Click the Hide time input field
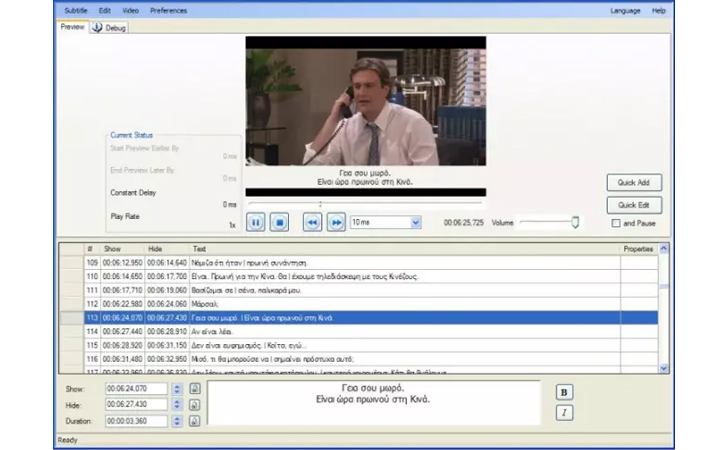The height and width of the screenshot is (450, 728). coord(136,404)
